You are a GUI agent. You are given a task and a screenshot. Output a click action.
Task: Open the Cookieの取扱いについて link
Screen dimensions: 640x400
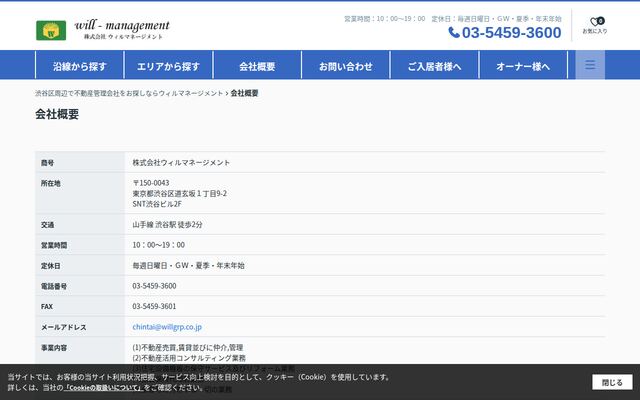[103, 387]
